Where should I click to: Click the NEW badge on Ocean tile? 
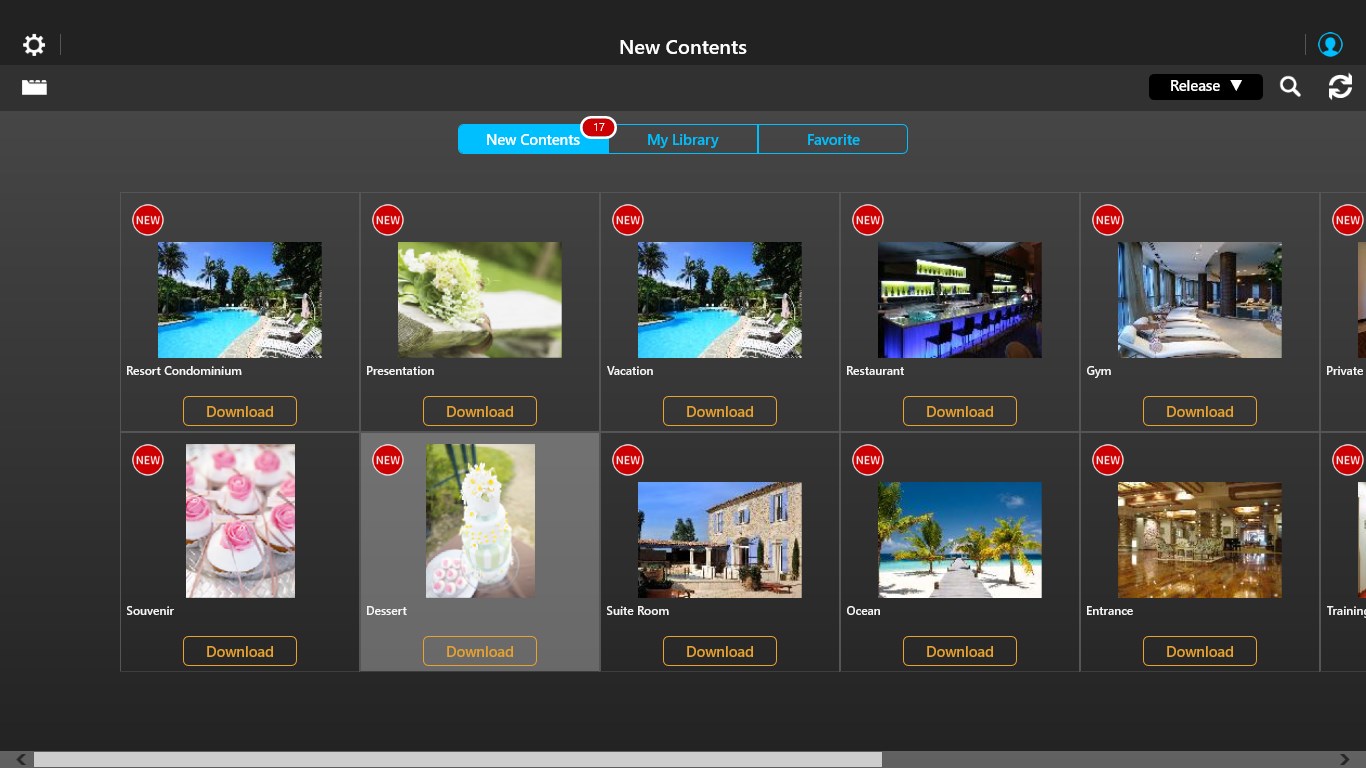point(868,460)
